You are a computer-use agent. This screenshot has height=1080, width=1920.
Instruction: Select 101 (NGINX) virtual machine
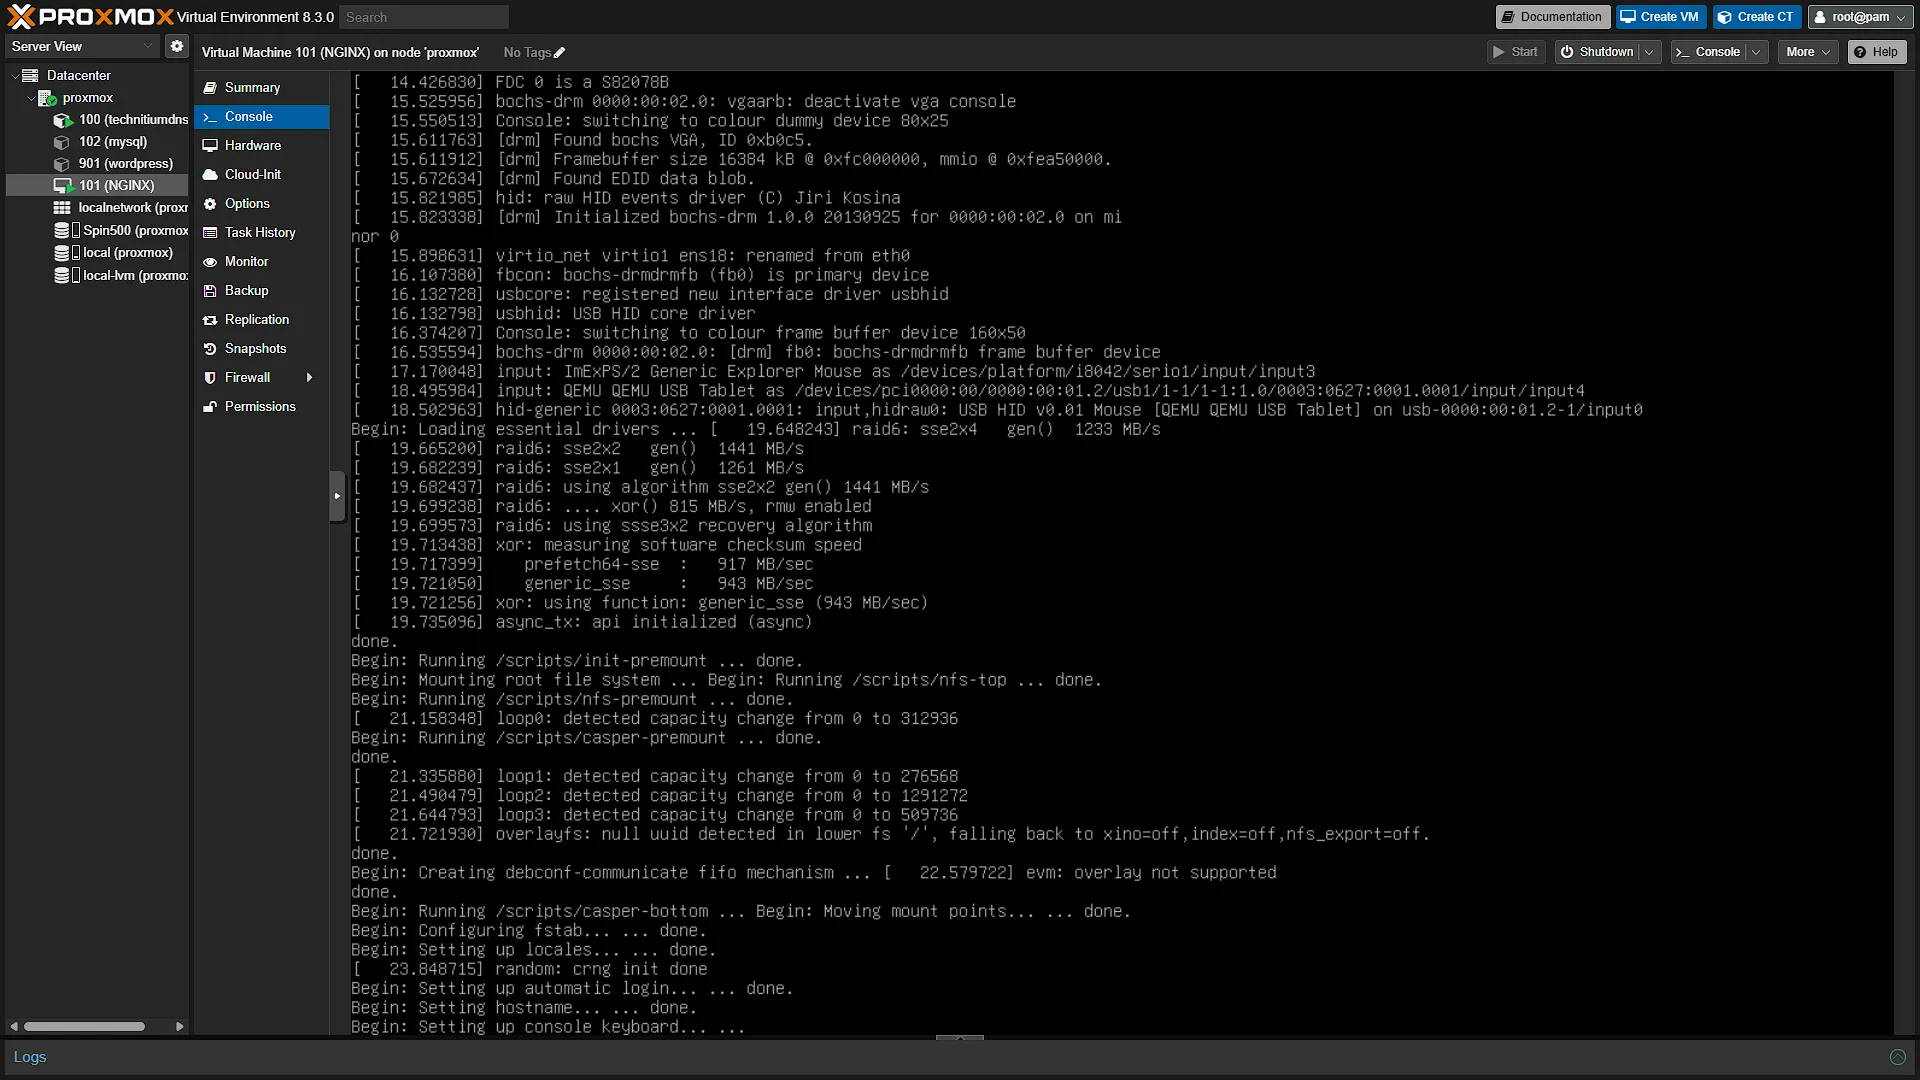click(x=116, y=185)
